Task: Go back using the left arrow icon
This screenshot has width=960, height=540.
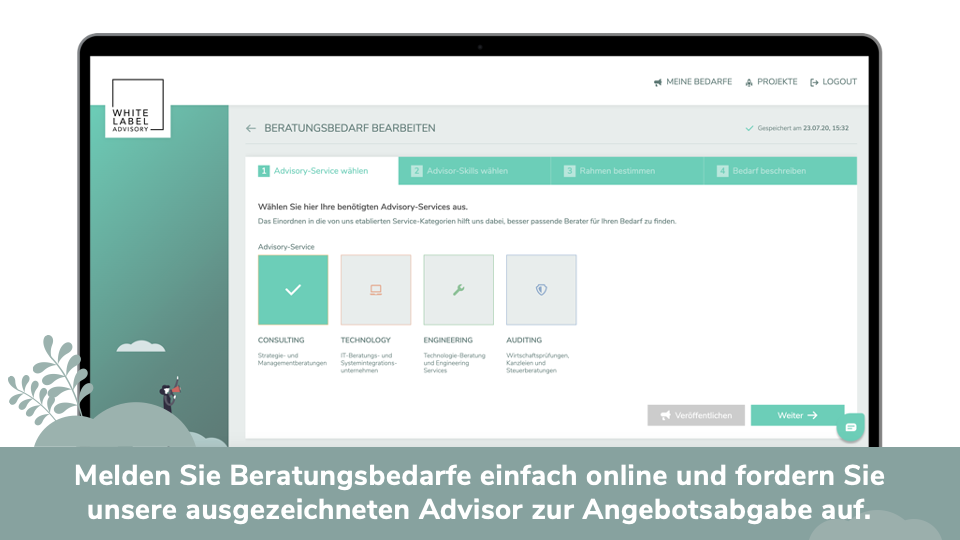Action: (251, 129)
